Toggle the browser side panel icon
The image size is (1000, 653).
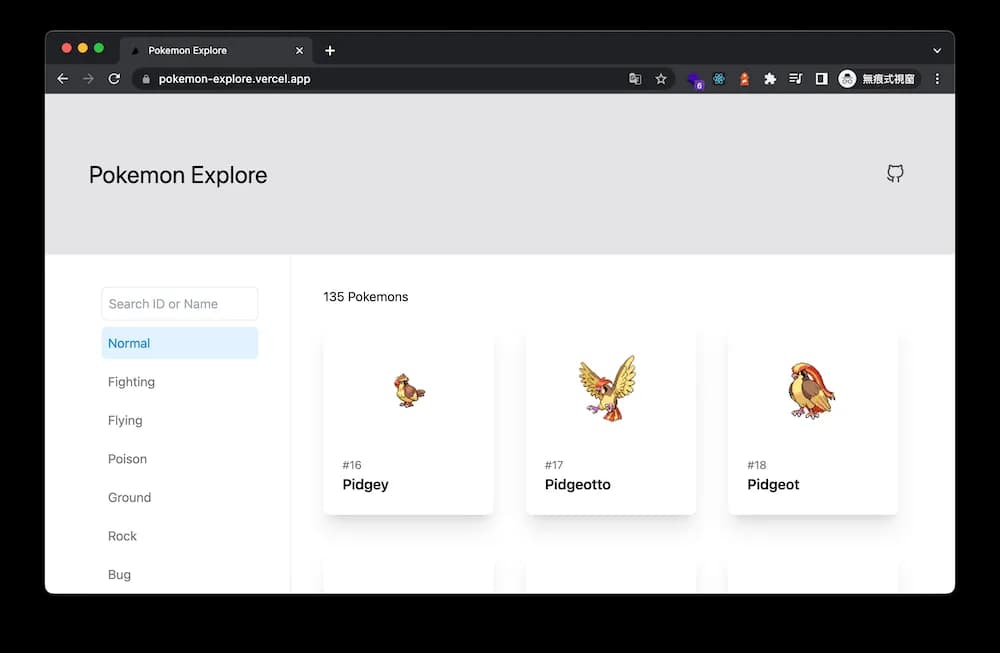tap(821, 78)
